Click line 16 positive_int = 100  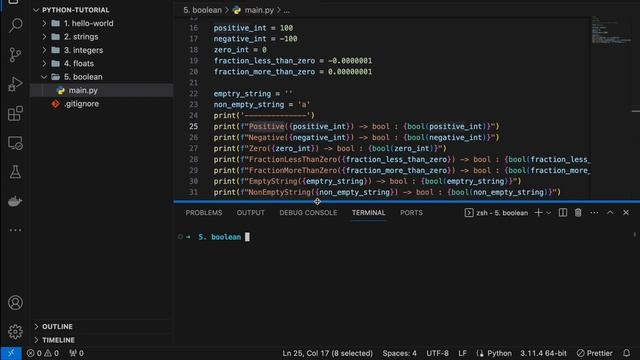point(253,28)
